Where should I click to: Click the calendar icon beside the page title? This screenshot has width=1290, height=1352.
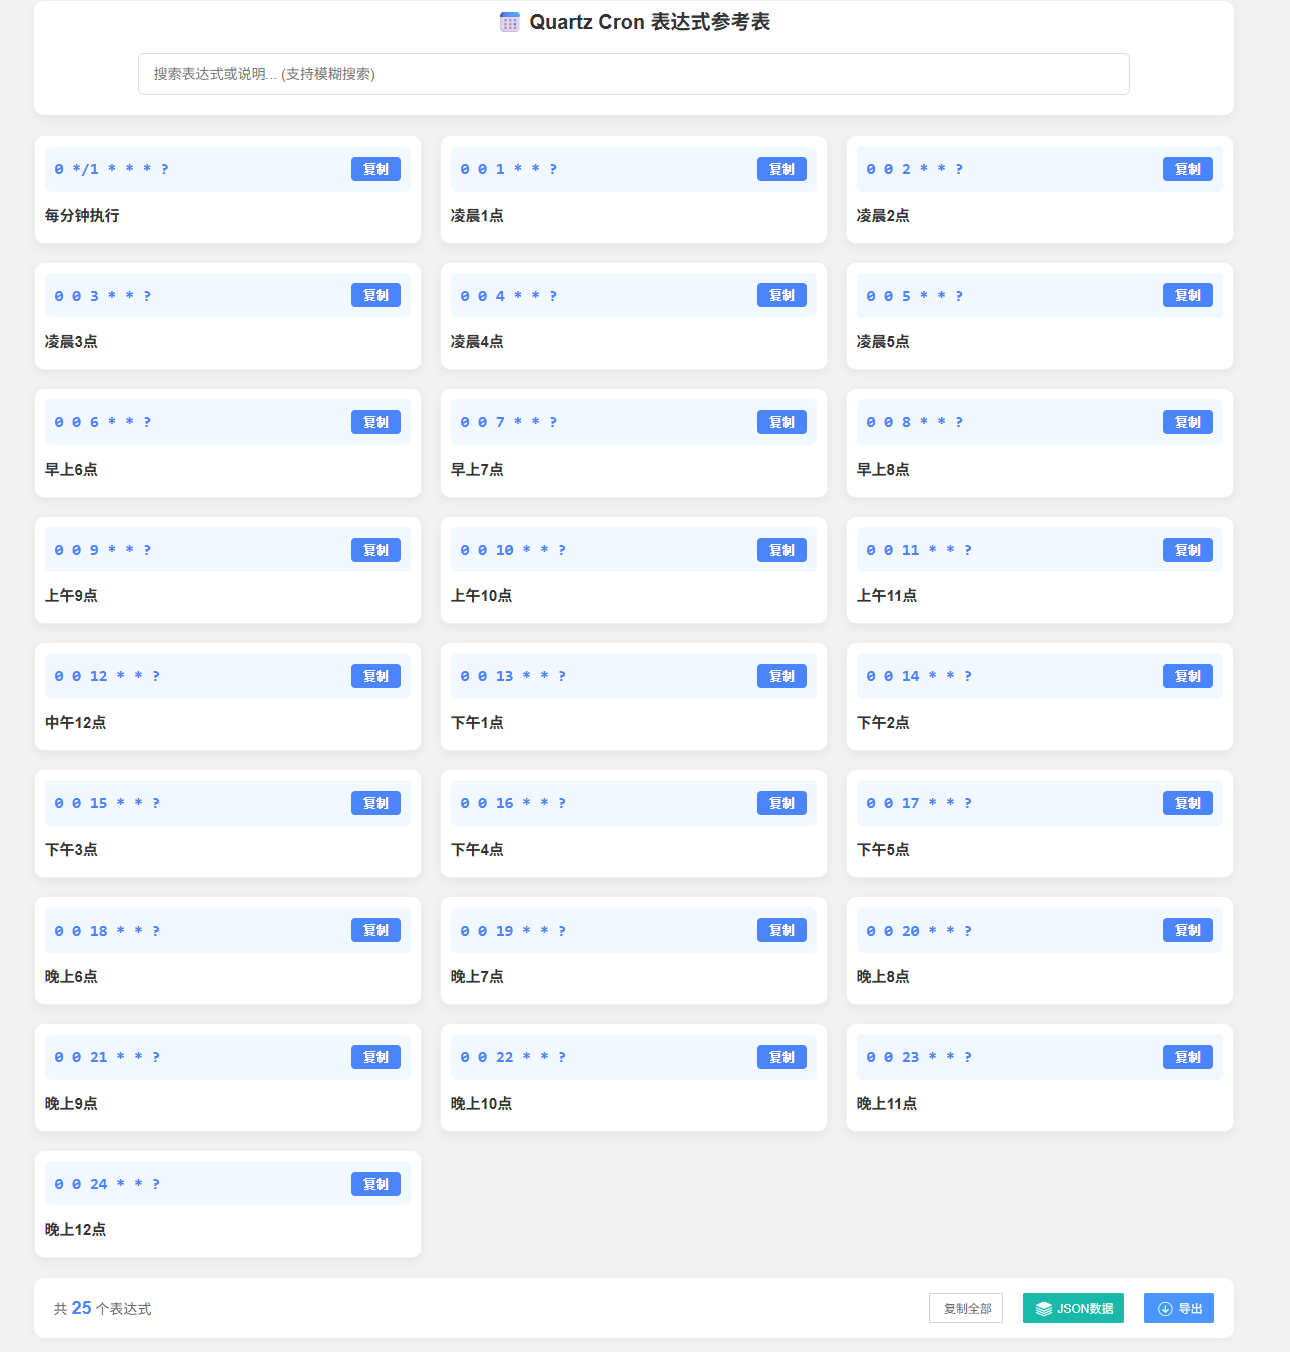click(x=510, y=22)
